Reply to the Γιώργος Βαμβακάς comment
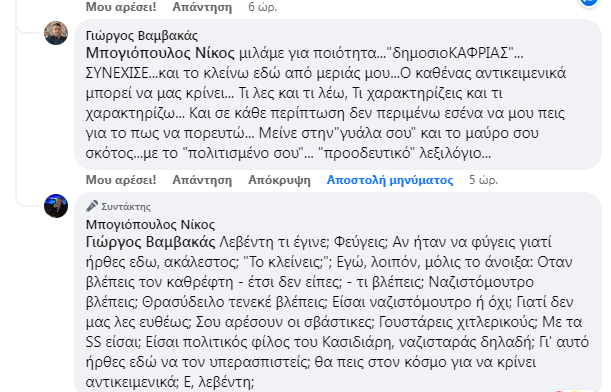This screenshot has width=611, height=392. point(202,180)
